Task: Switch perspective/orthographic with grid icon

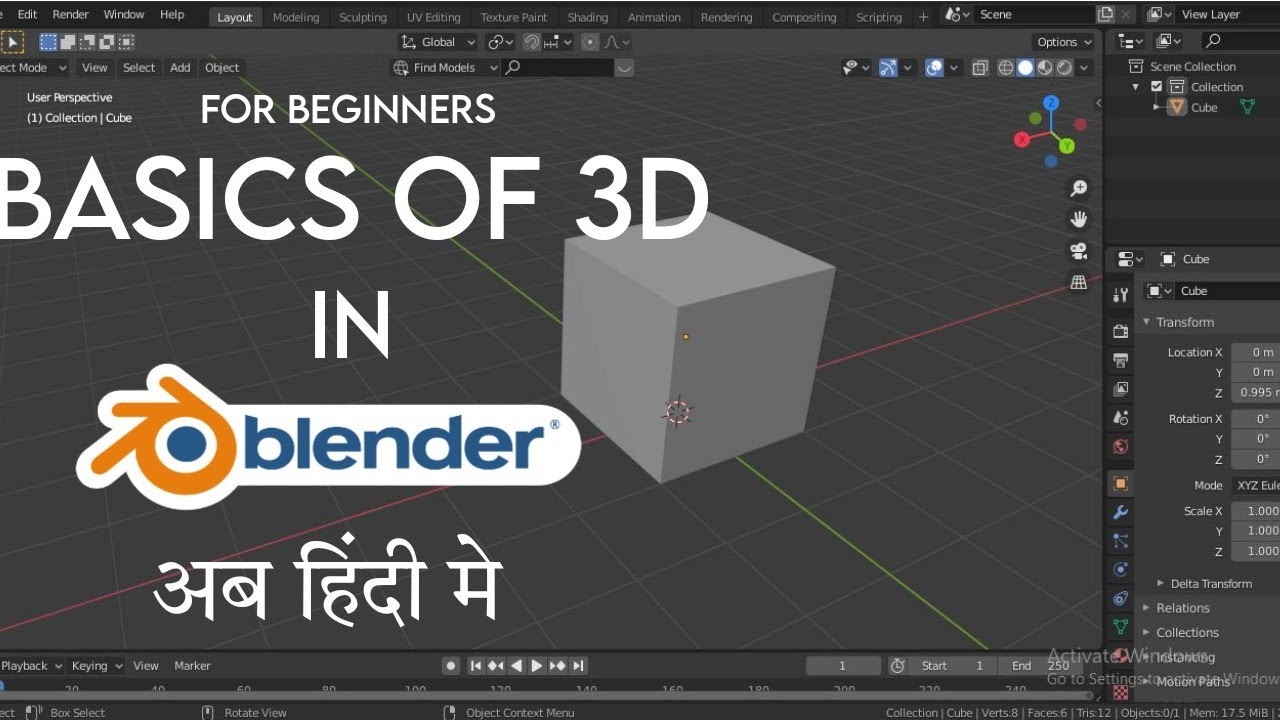Action: (1079, 282)
